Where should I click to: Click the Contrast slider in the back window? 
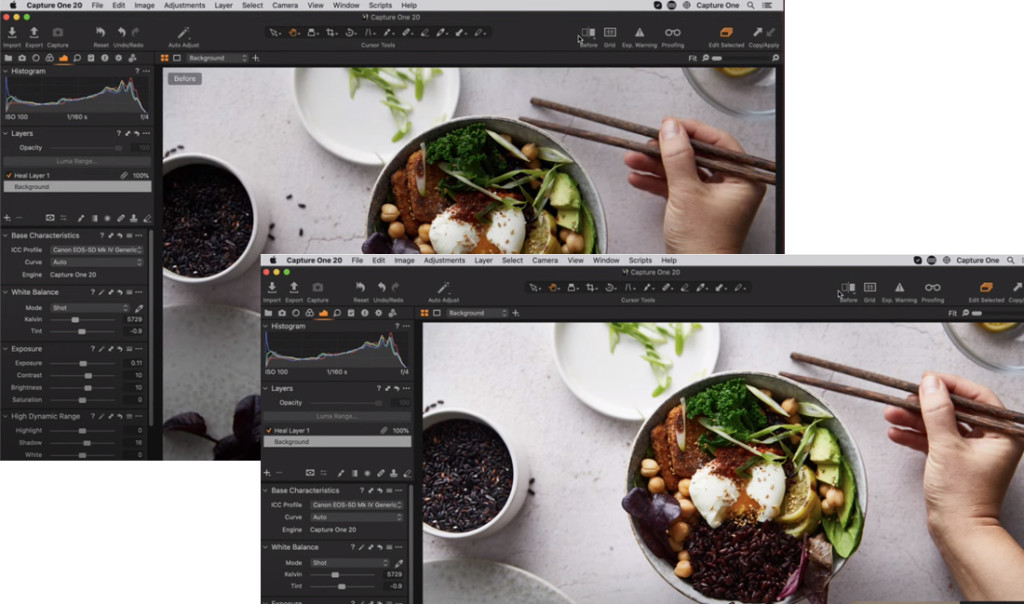click(83, 375)
